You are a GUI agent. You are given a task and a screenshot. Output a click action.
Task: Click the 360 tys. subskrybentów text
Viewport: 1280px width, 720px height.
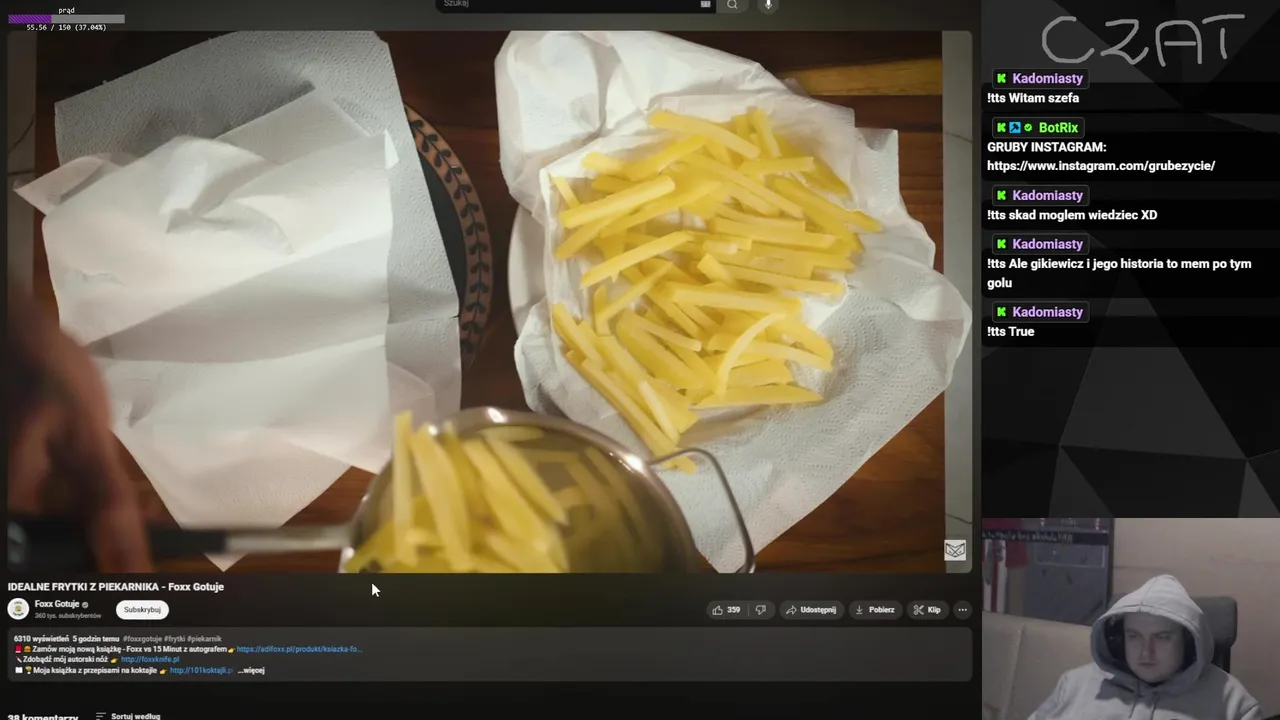68,616
